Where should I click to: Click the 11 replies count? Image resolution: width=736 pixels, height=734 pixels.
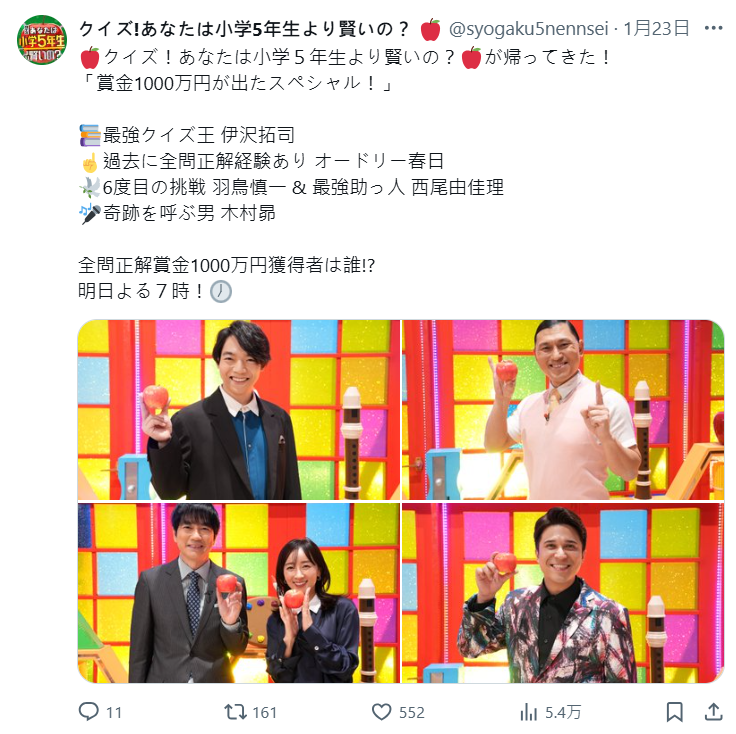114,712
